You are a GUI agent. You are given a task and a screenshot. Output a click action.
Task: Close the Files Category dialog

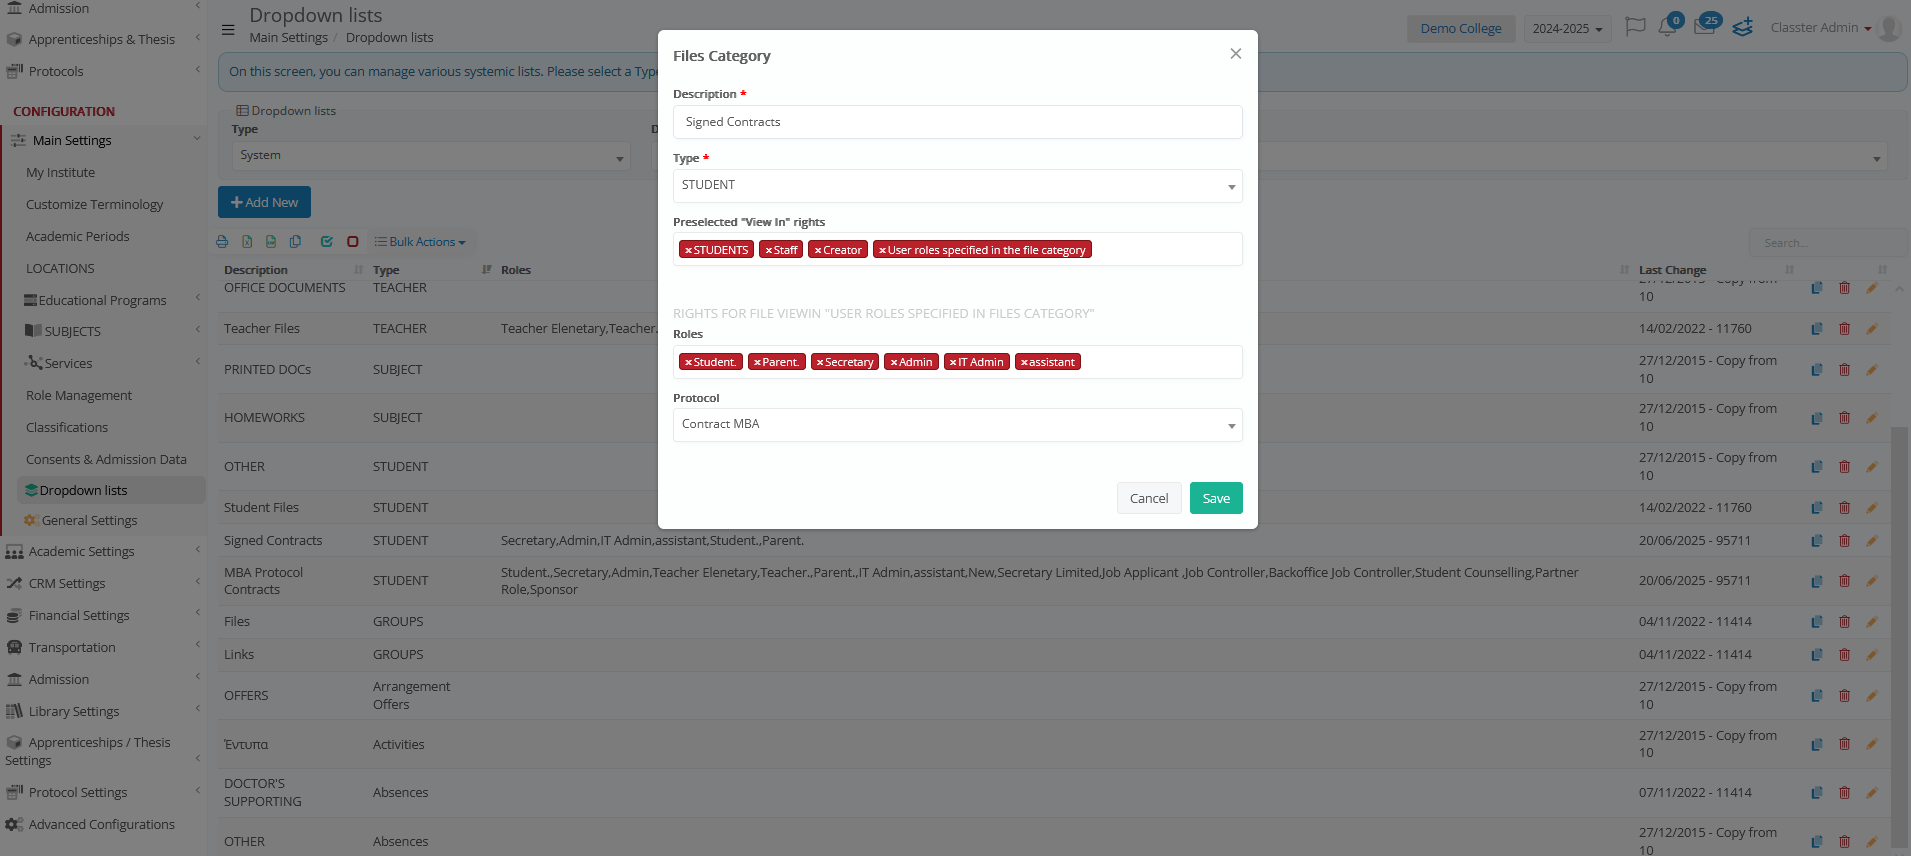pos(1236,54)
